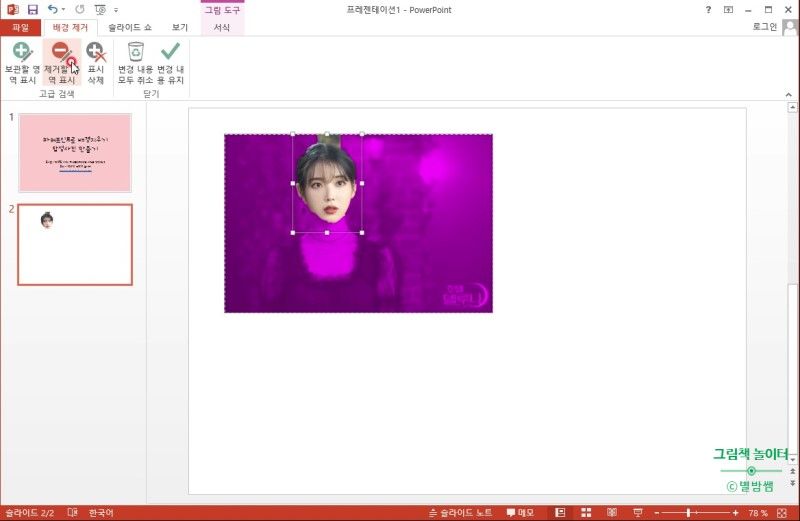Image resolution: width=800 pixels, height=521 pixels.
Task: Switch to Slide Sorter view
Action: point(586,513)
